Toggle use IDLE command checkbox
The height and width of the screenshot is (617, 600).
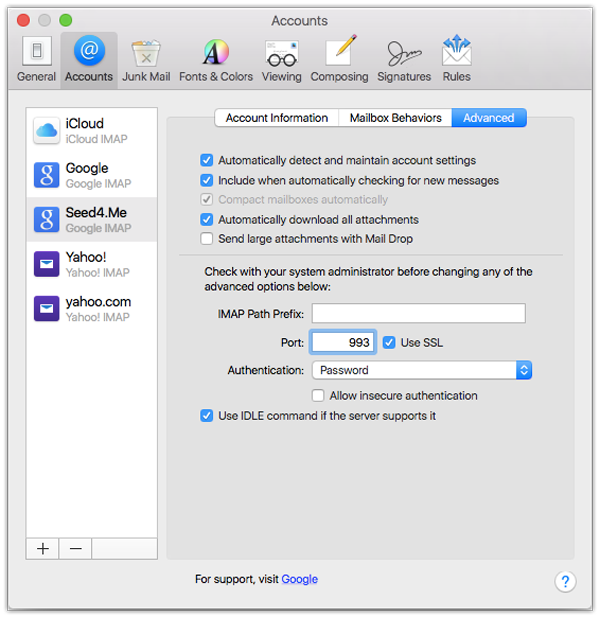point(207,416)
